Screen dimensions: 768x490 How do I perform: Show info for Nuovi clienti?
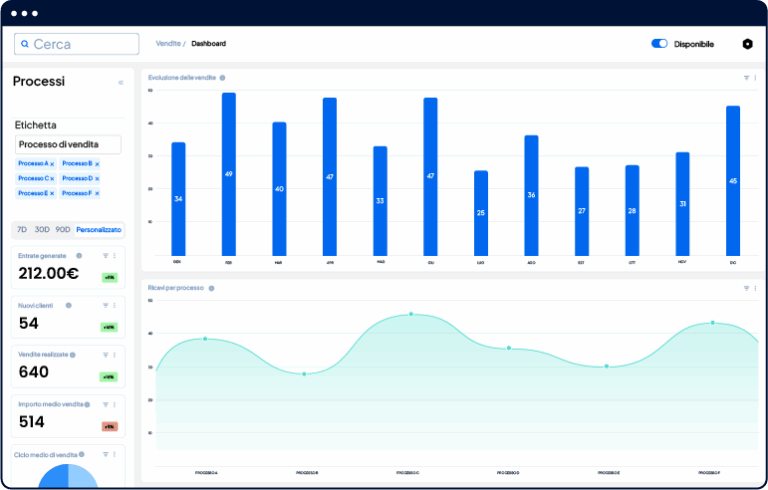(69, 305)
